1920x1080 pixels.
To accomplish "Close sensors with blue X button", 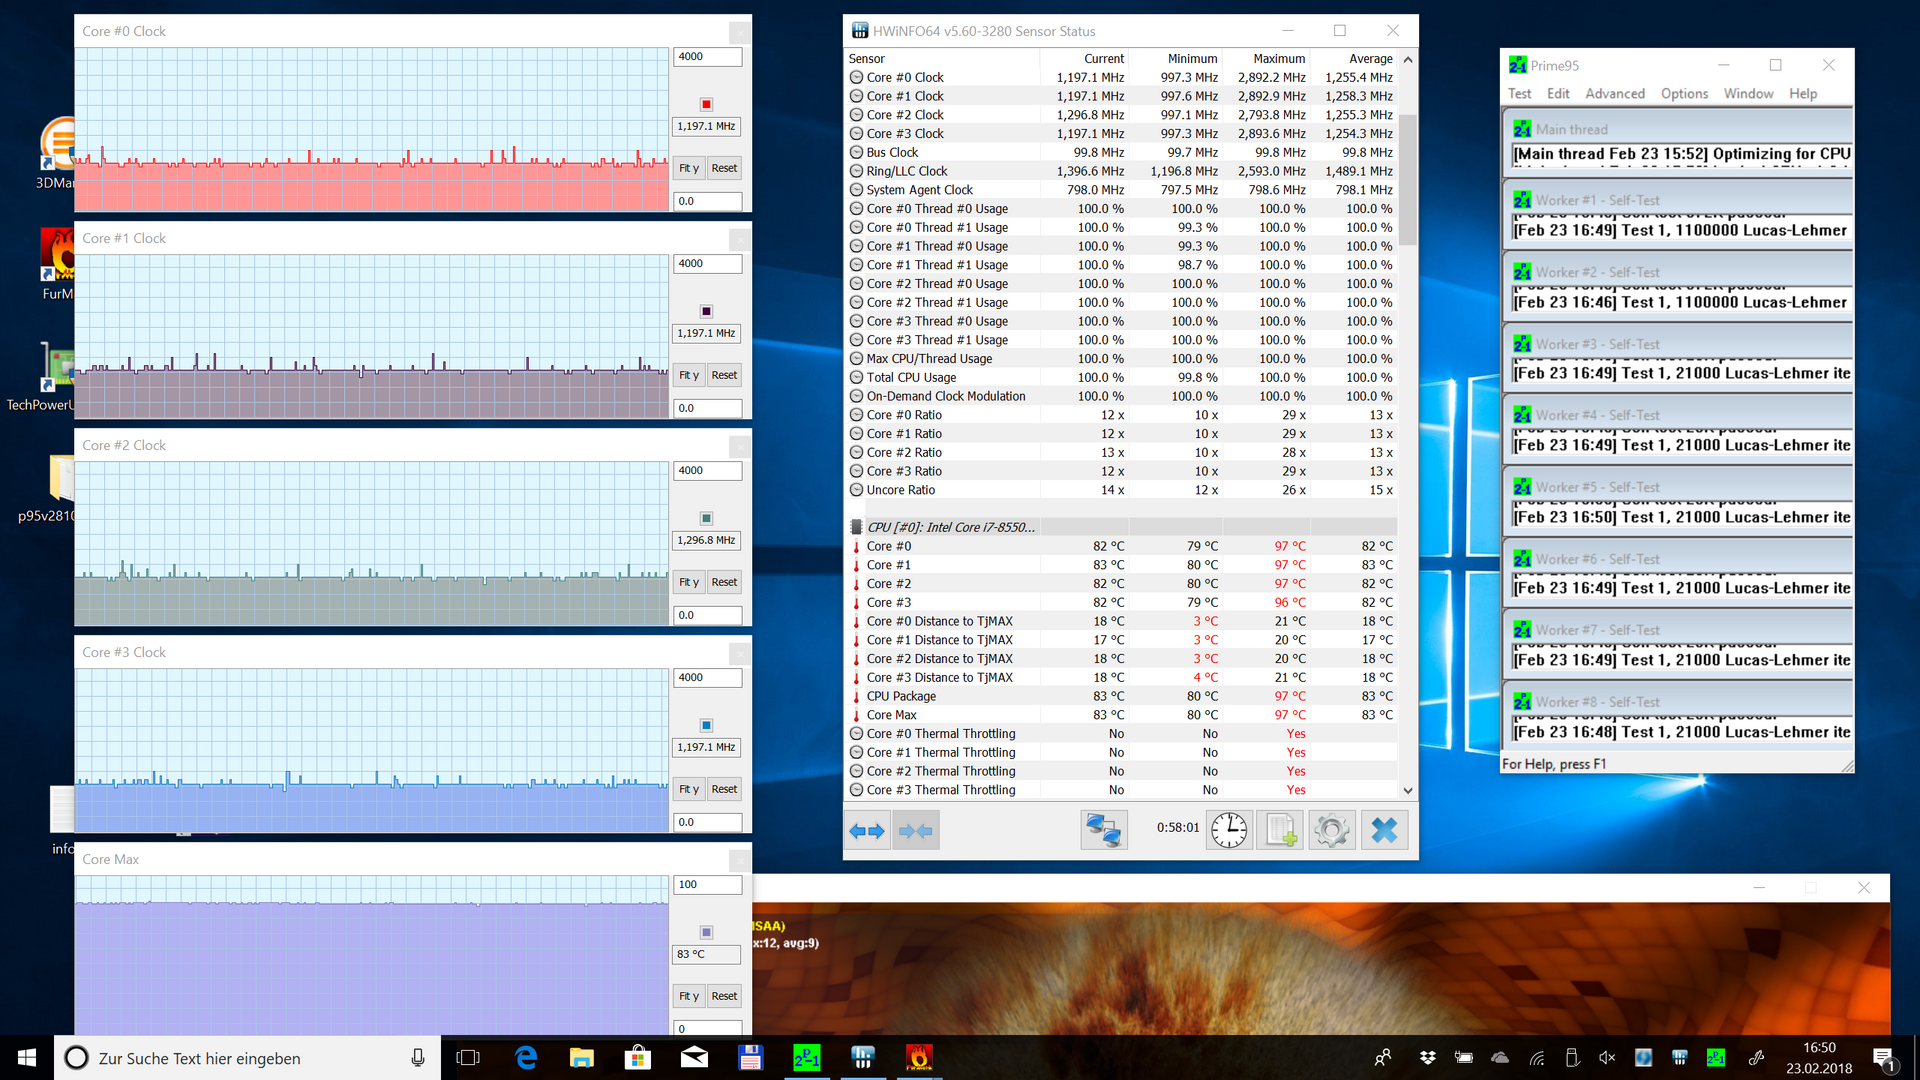I will tap(1384, 830).
